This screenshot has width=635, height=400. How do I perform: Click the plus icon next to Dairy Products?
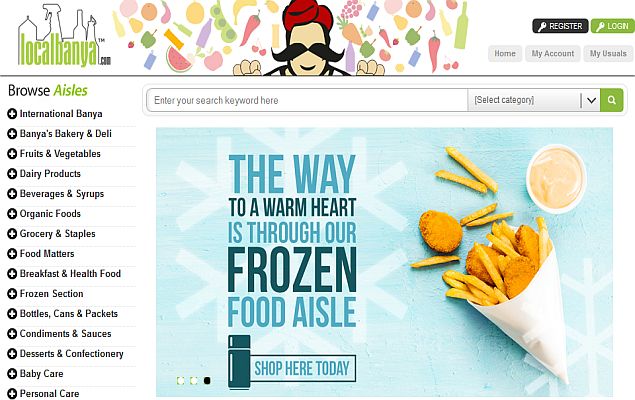click(12, 174)
